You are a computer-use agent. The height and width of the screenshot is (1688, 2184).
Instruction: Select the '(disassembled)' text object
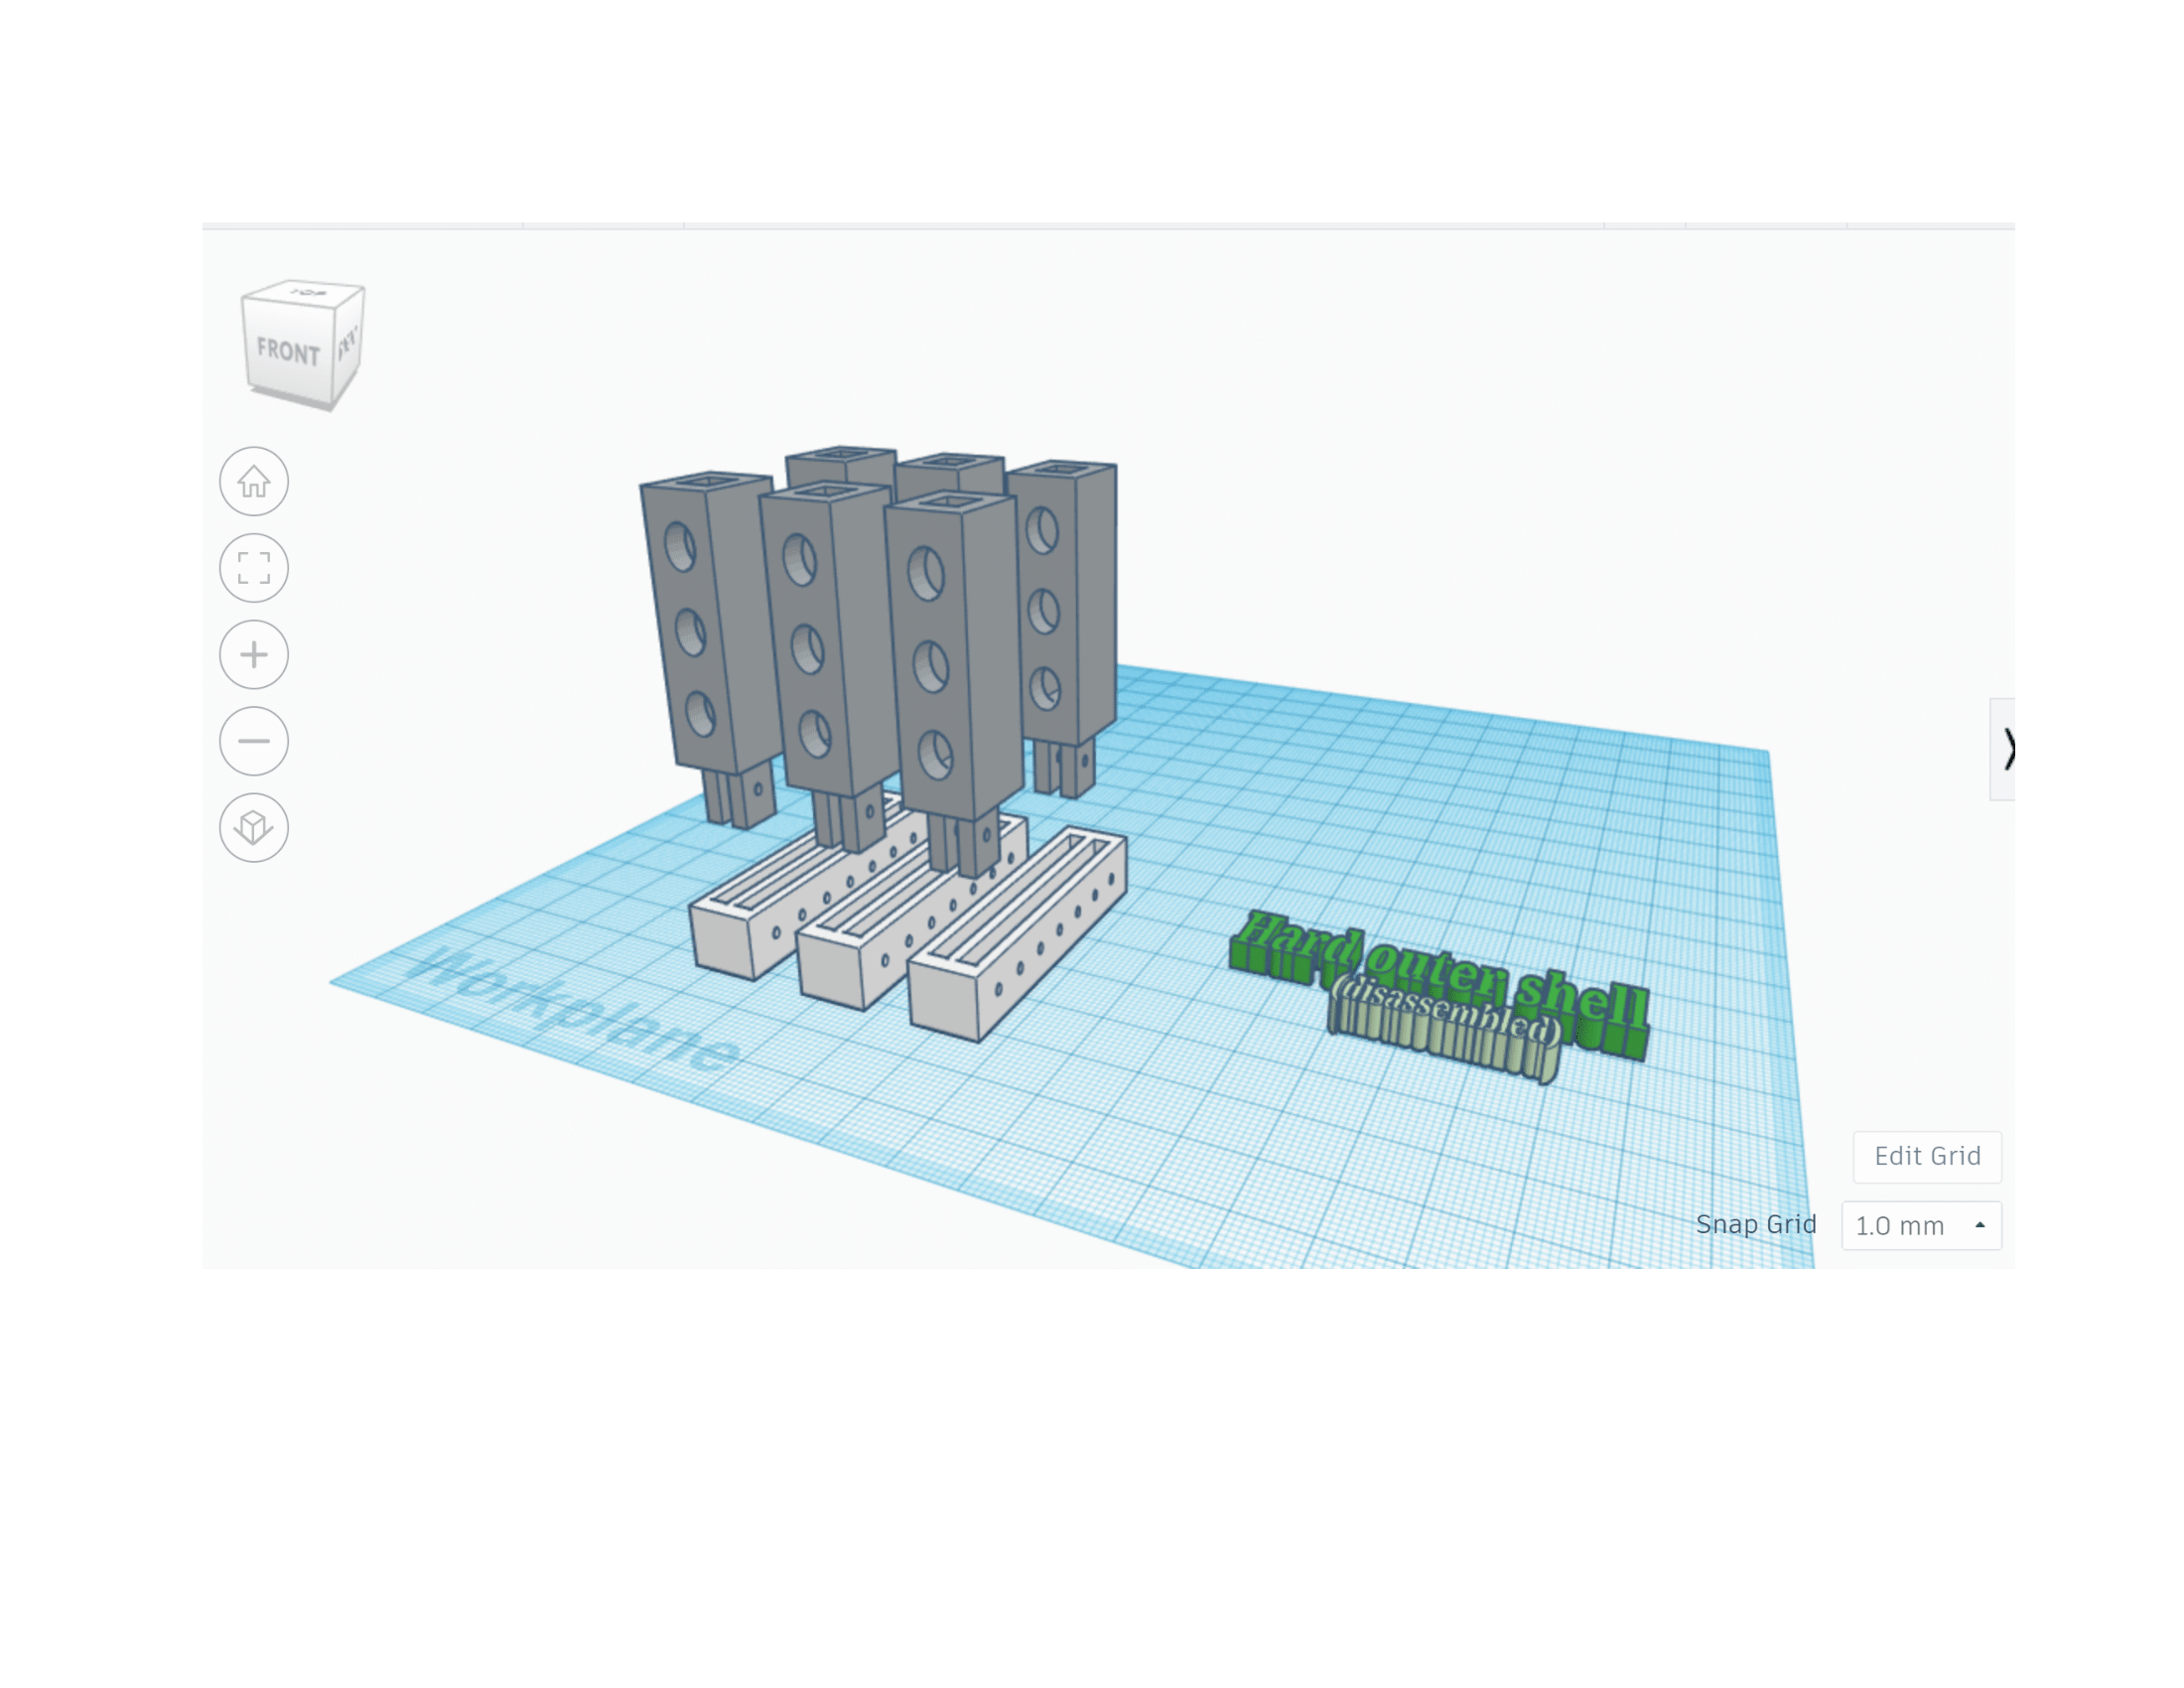(1446, 1028)
